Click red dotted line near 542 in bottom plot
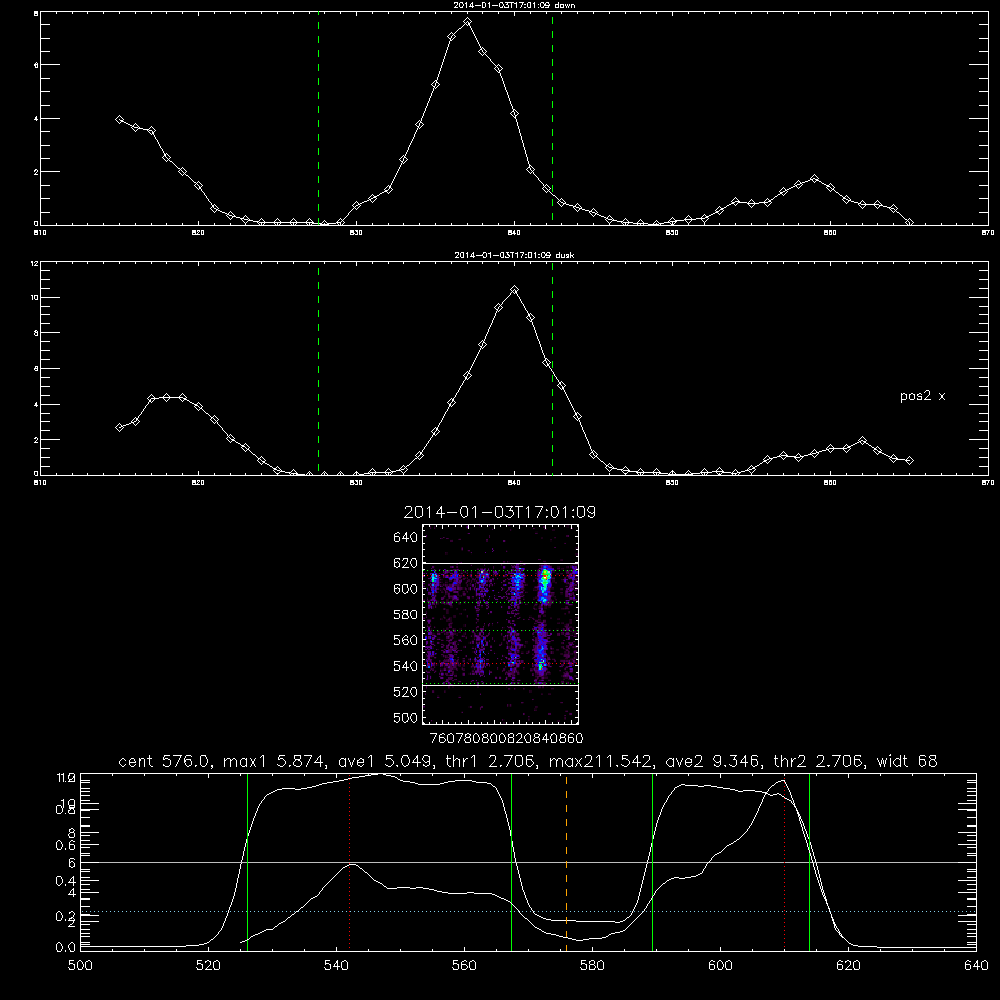 349,861
